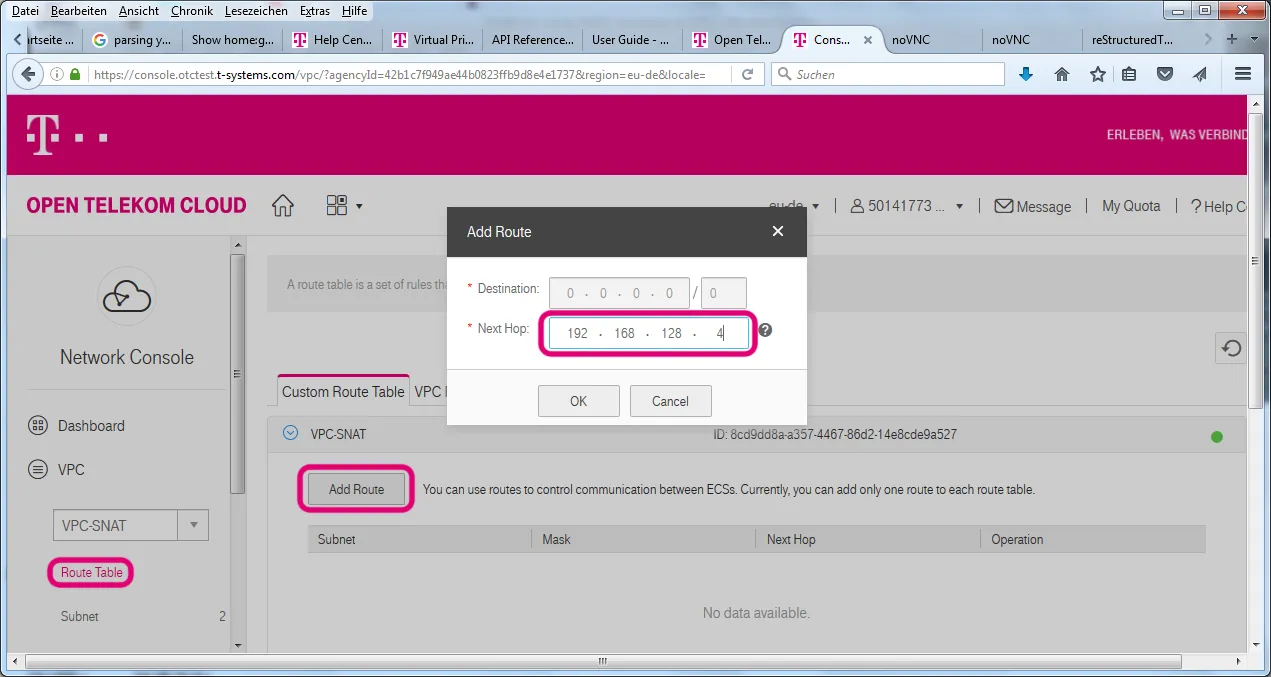Image resolution: width=1271 pixels, height=677 pixels.
Task: Click the console home house icon
Action: [283, 206]
